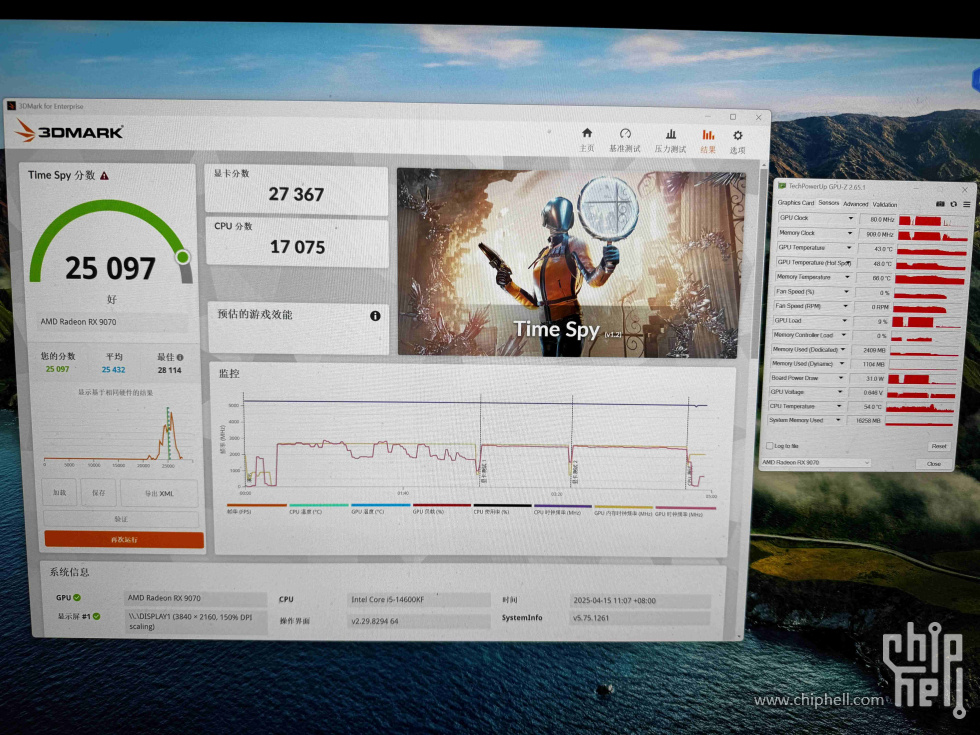Click the 3DMark title bar app icon
Viewport: 980px width, 735px height.
[x=11, y=106]
